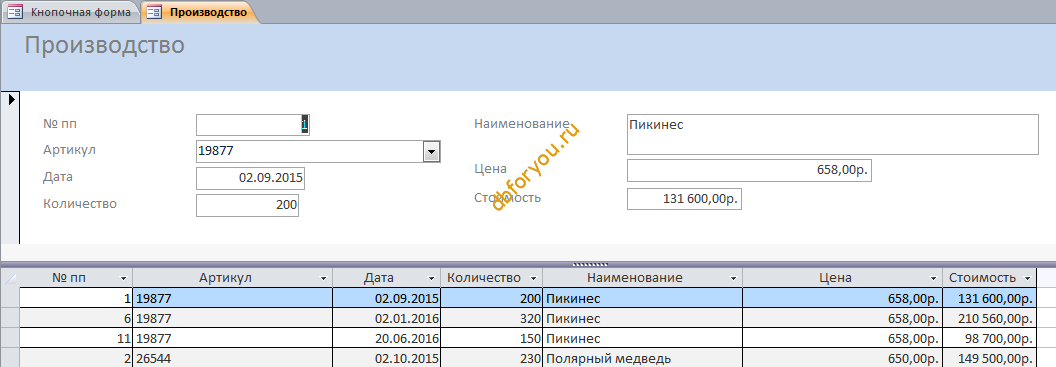1056x367 pixels.
Task: Click the Пикинес cell in row 6
Action: pos(642,318)
